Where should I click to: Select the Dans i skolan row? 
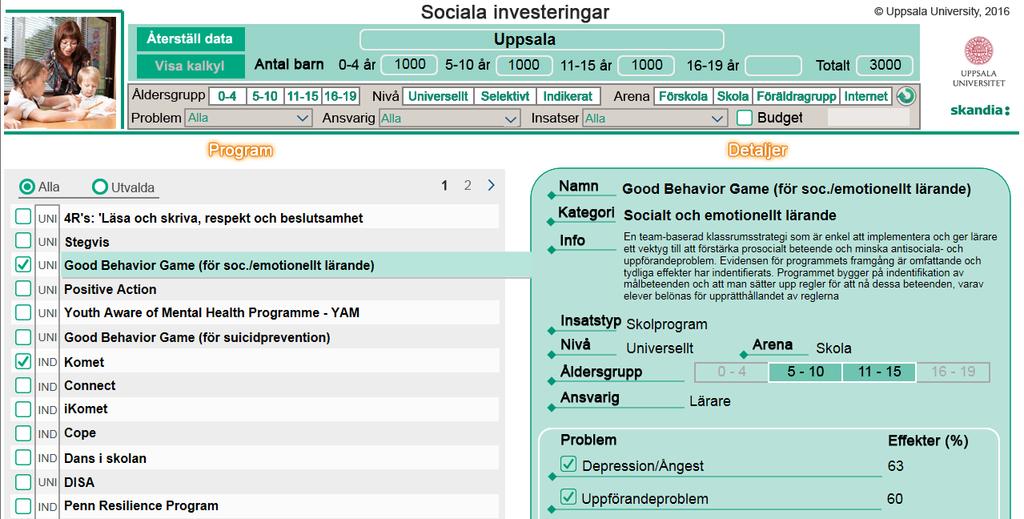point(281,458)
